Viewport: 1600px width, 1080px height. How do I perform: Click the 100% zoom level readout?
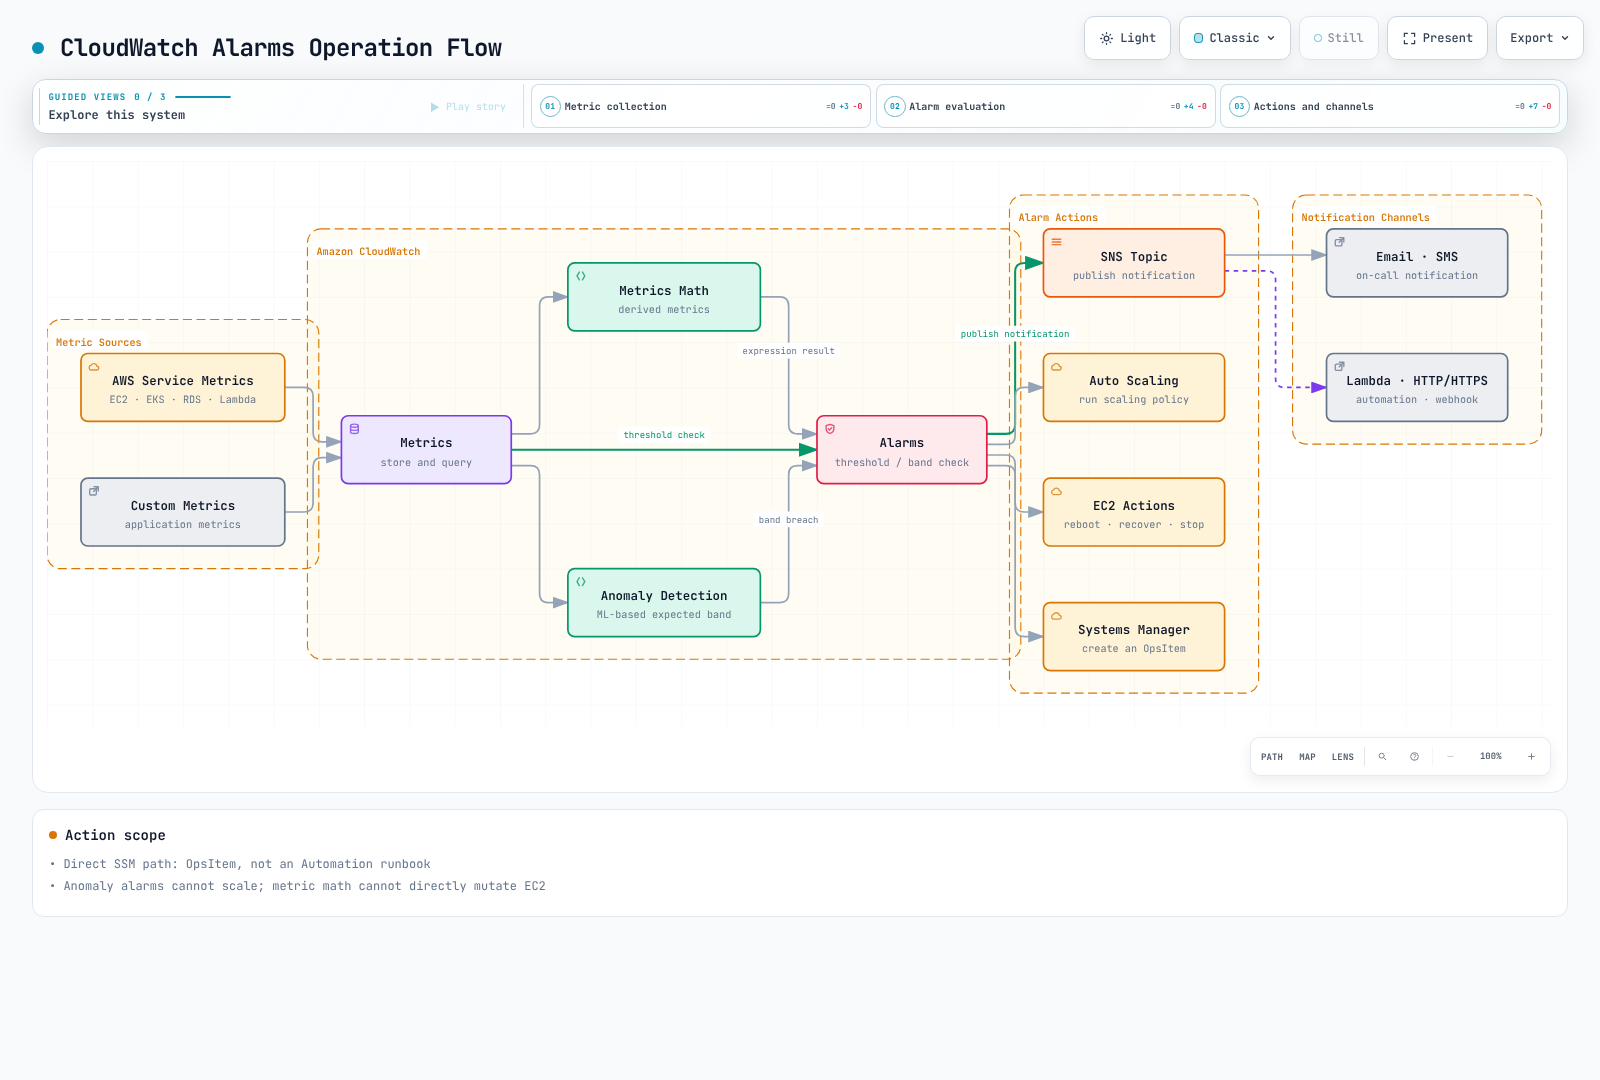click(x=1491, y=757)
